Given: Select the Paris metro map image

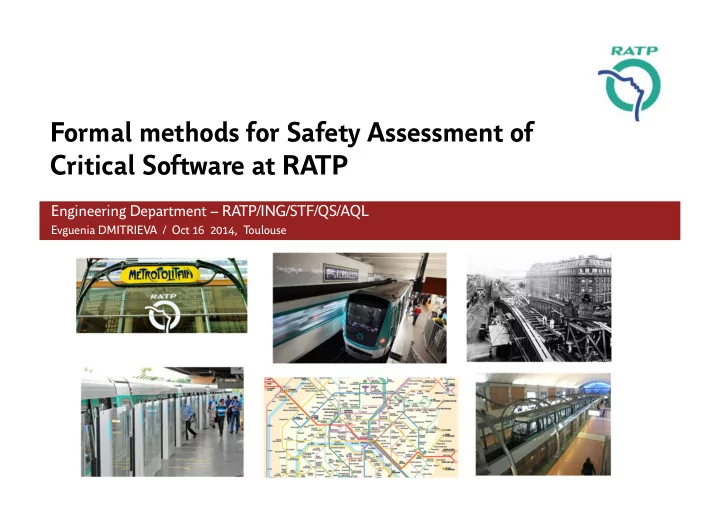Looking at the screenshot, I should (x=361, y=427).
